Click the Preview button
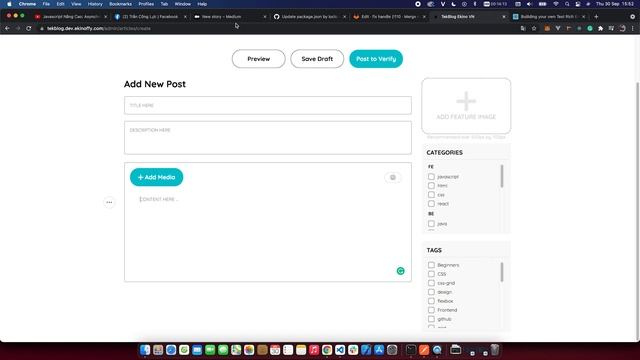 coord(258,59)
